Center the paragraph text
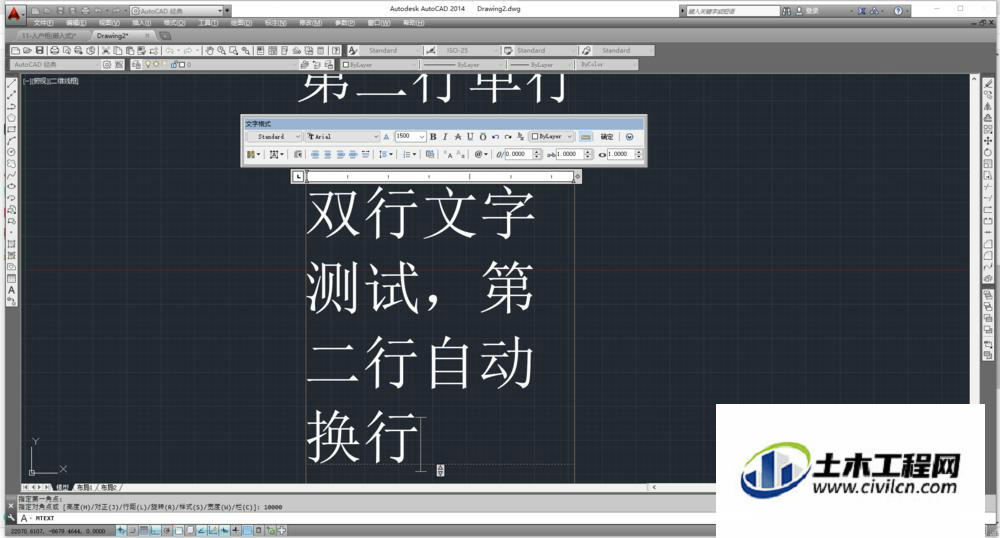This screenshot has width=1000, height=538. [328, 154]
